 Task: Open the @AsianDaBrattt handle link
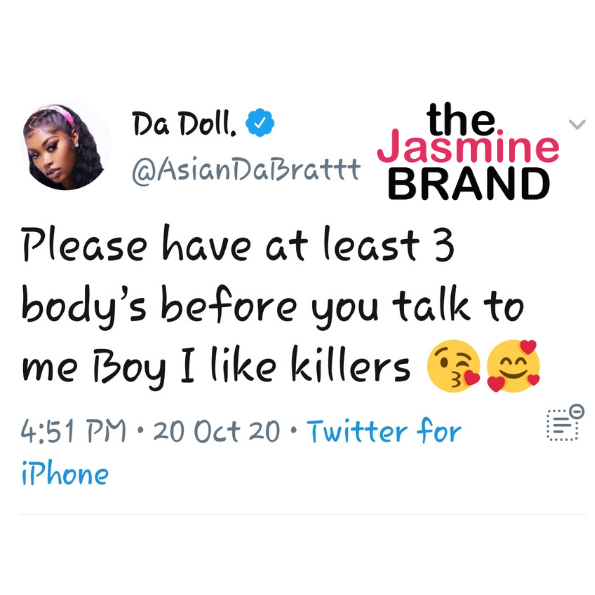(246, 170)
